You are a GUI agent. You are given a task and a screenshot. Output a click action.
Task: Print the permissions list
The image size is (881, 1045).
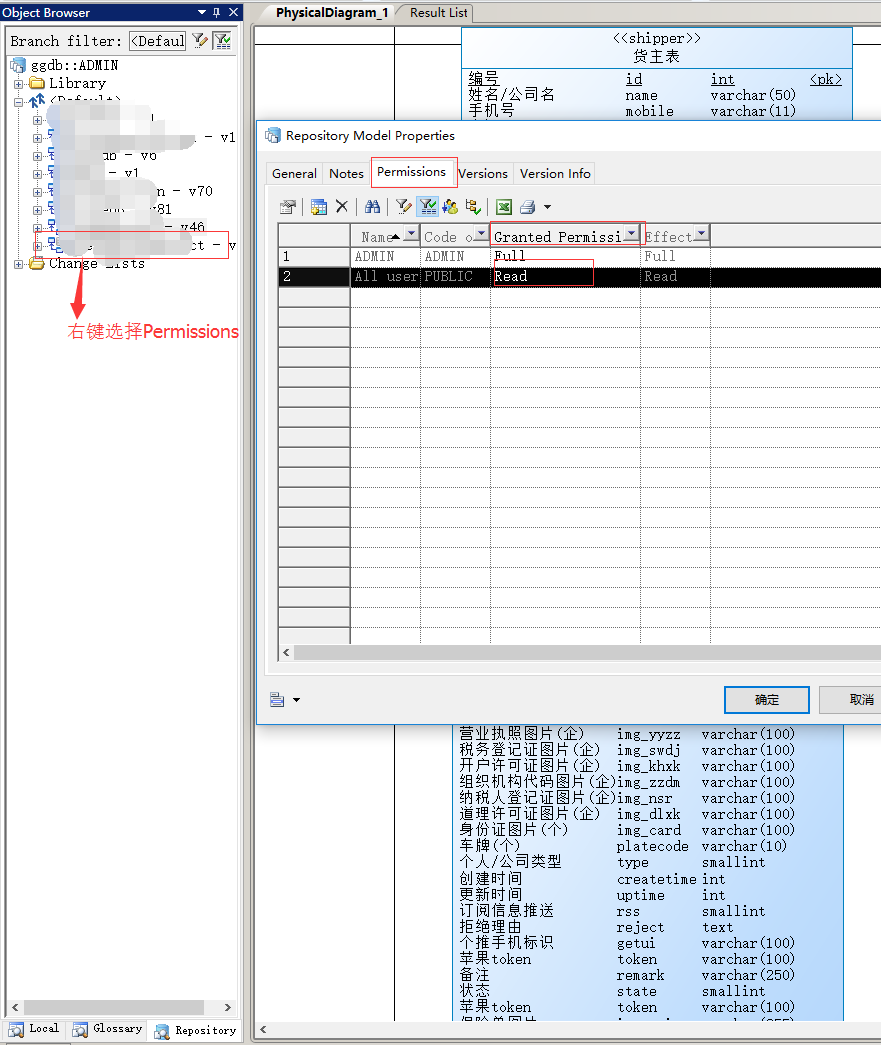(526, 207)
